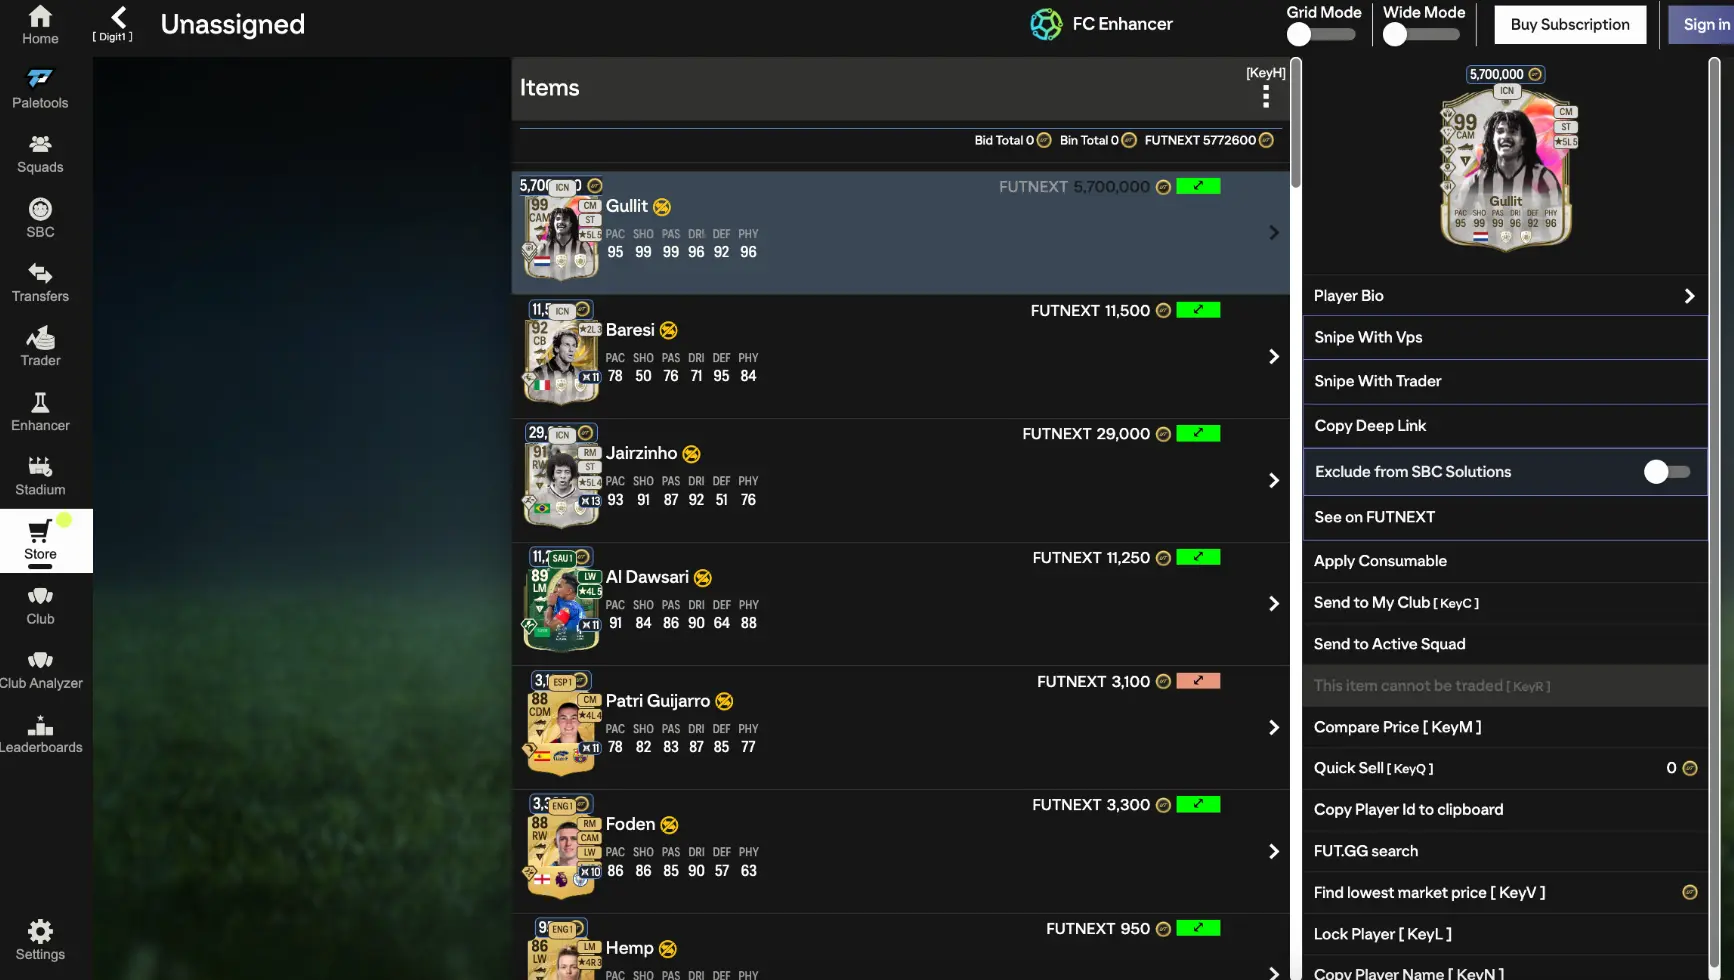1734x980 pixels.
Task: Expand the Gullit item row chevron
Action: 1274,233
